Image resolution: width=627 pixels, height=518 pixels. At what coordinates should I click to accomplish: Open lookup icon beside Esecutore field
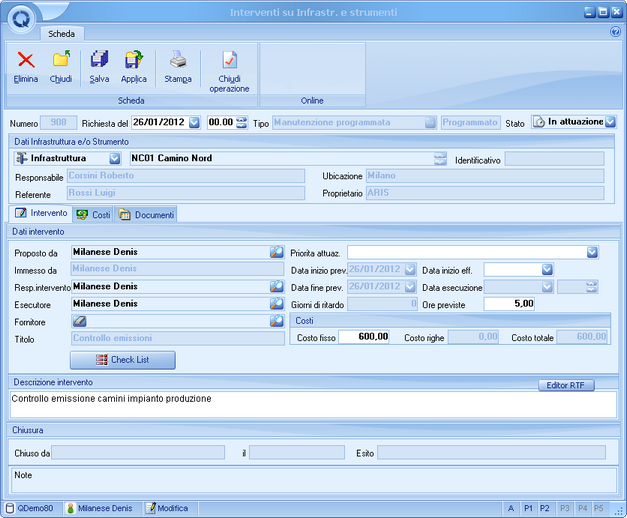tap(277, 304)
